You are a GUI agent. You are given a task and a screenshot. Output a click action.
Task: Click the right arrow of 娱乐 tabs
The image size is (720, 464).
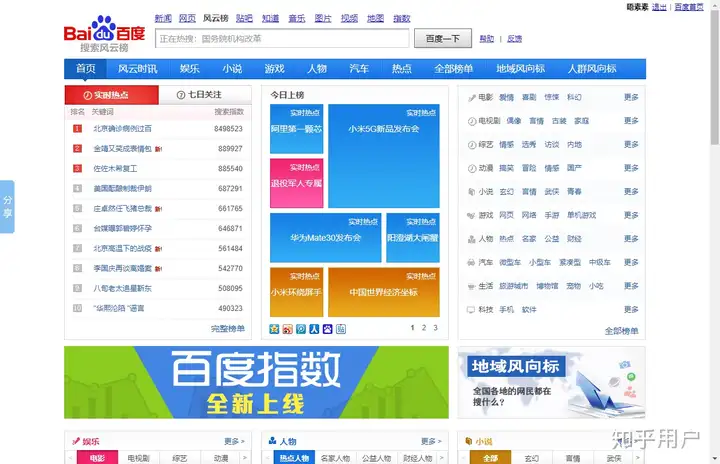point(245,458)
